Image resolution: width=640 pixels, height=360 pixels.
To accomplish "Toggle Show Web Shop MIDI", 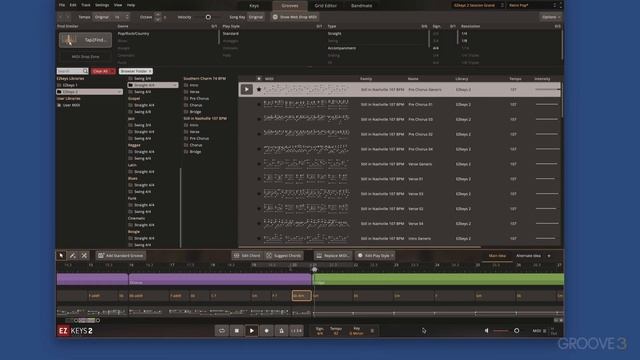I will (295, 17).
